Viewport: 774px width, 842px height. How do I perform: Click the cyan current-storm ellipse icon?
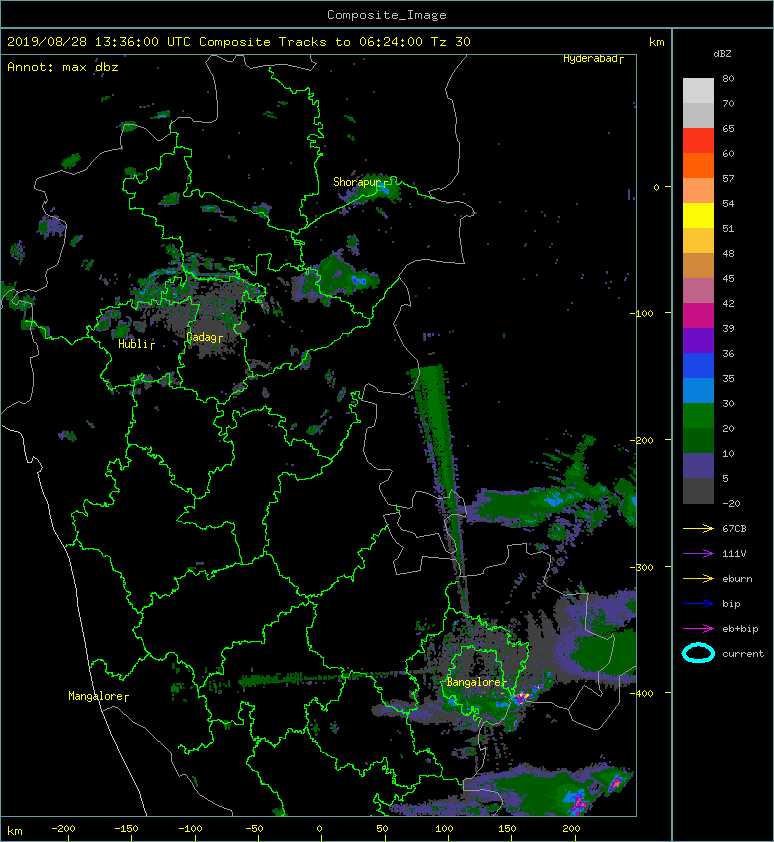click(x=698, y=653)
